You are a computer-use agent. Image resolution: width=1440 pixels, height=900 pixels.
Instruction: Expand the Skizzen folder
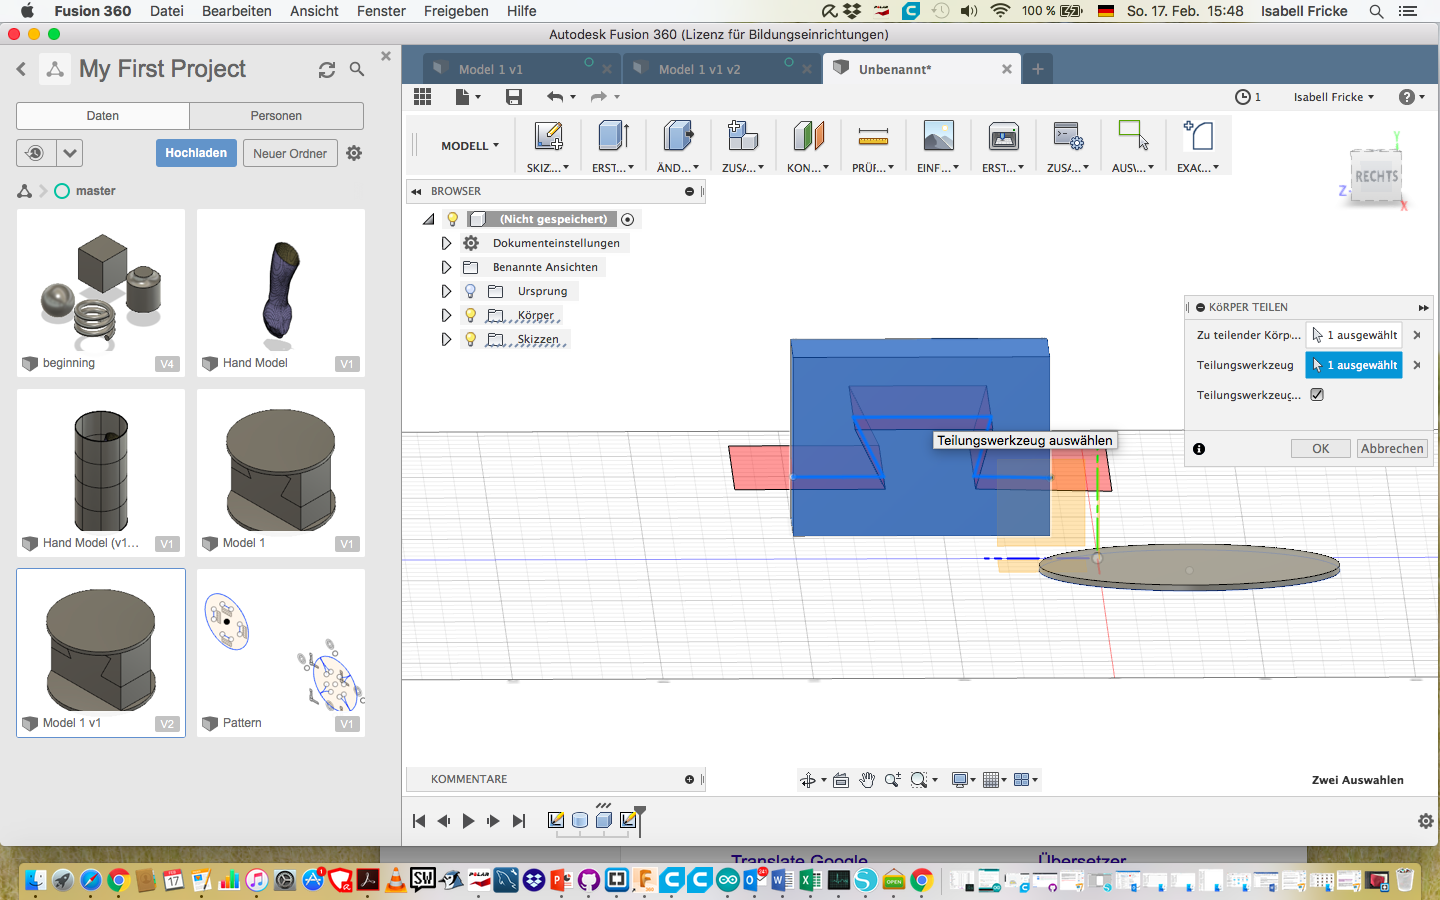[446, 339]
